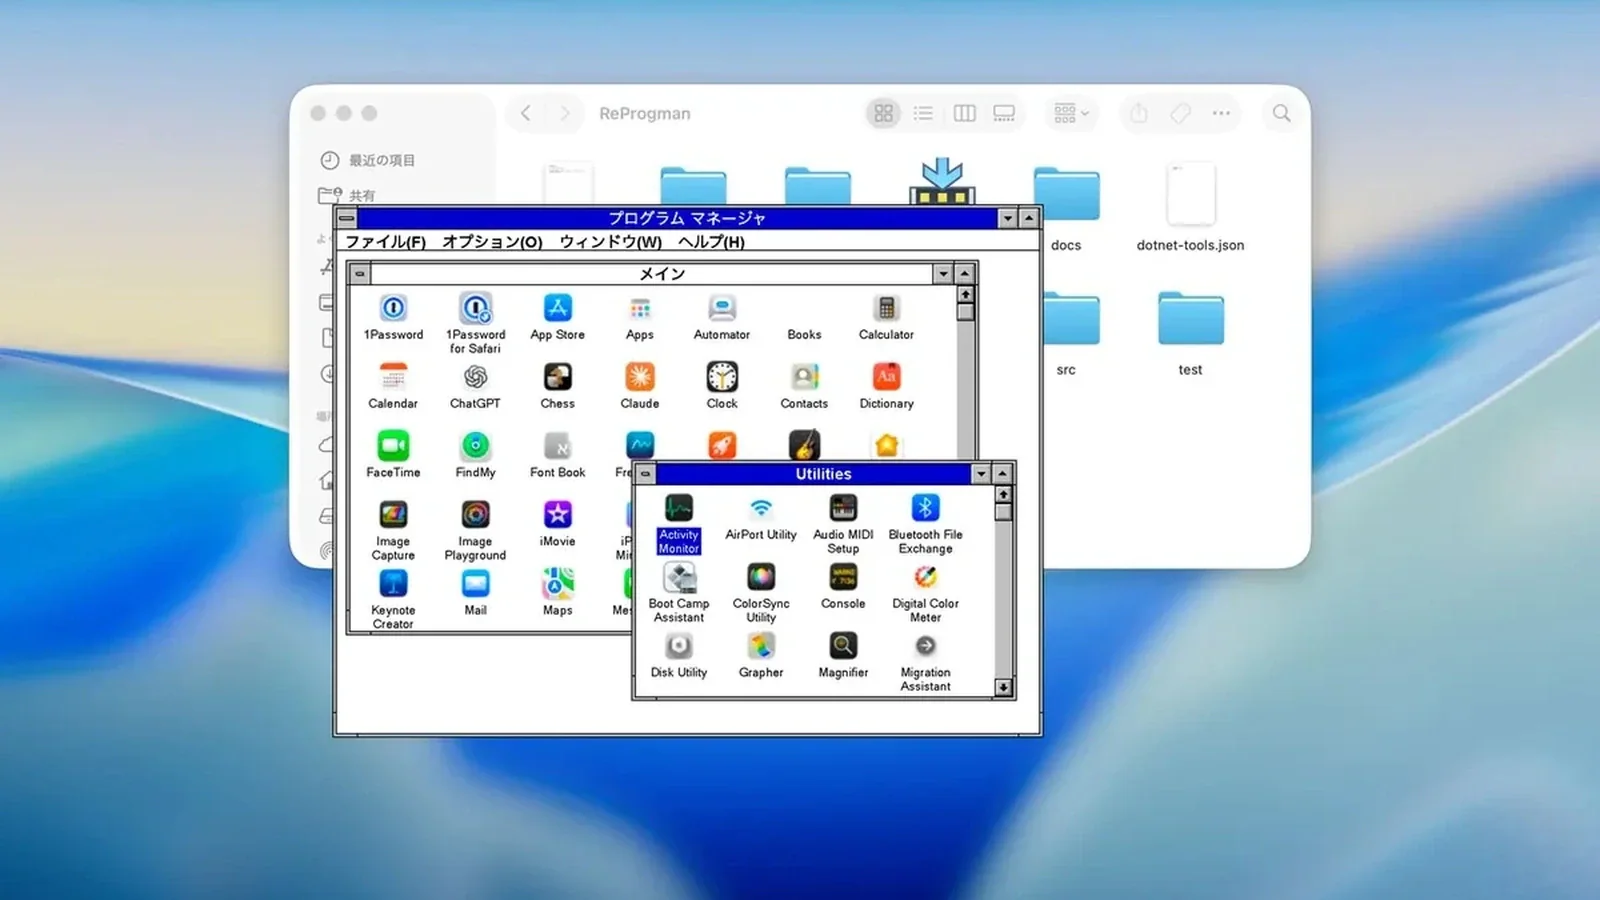Launch the Claude icon

point(640,377)
